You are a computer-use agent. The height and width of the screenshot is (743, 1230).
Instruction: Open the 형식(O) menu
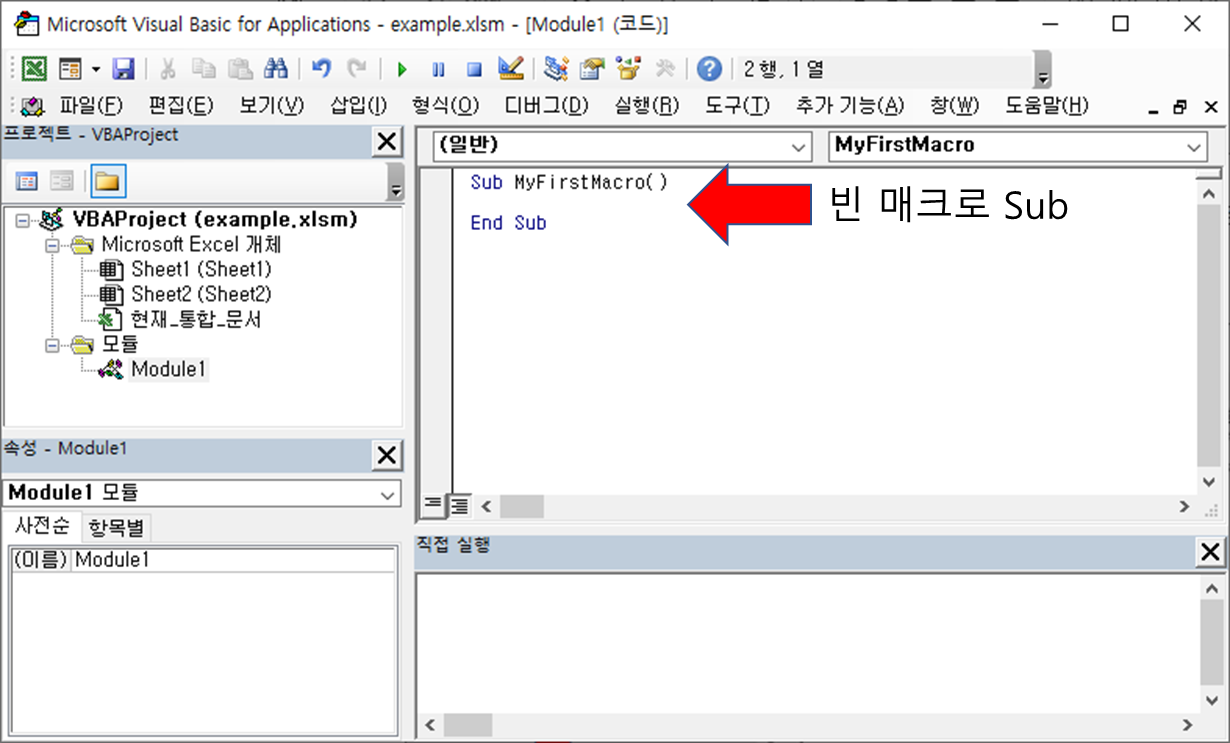pyautogui.click(x=445, y=106)
